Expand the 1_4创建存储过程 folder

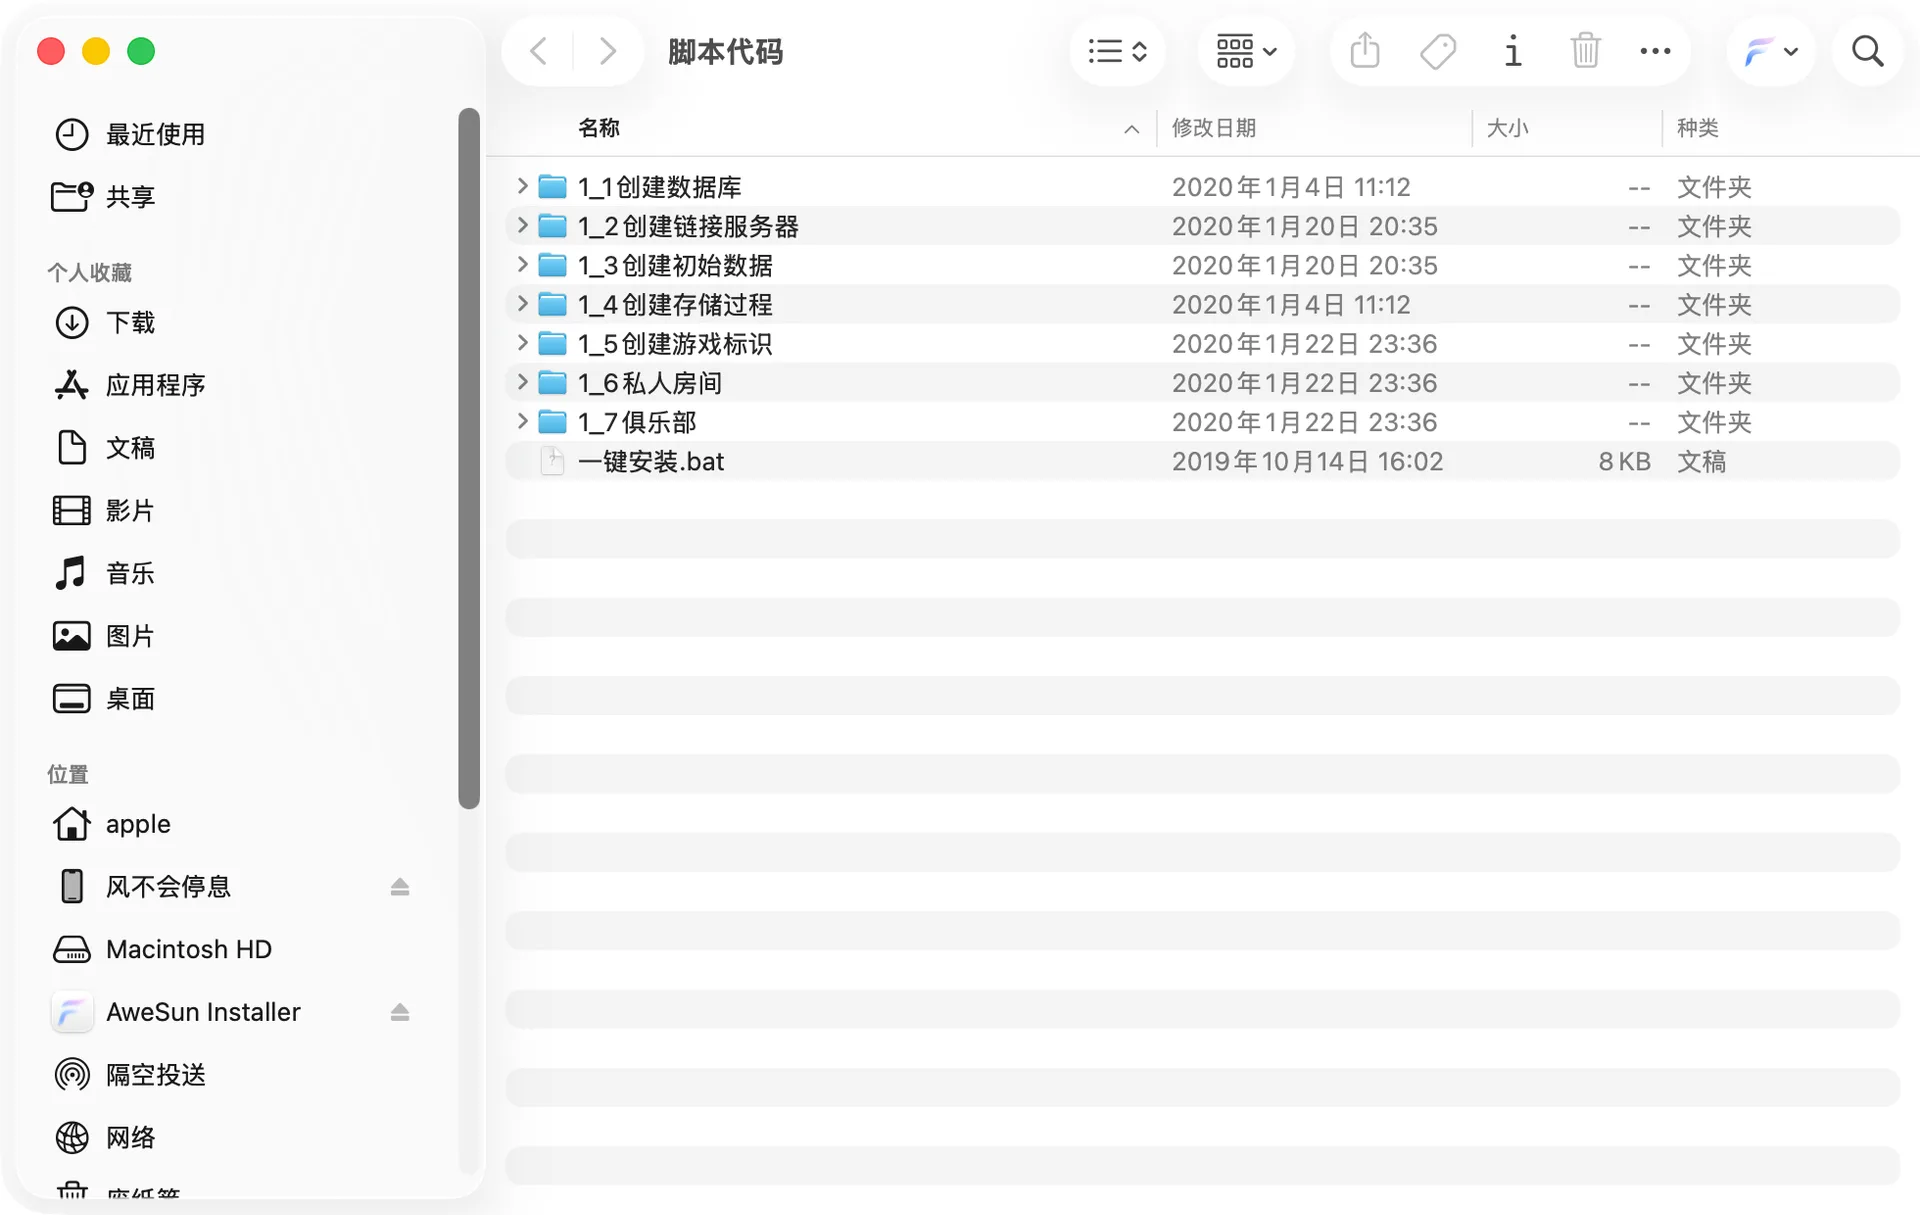pyautogui.click(x=521, y=303)
